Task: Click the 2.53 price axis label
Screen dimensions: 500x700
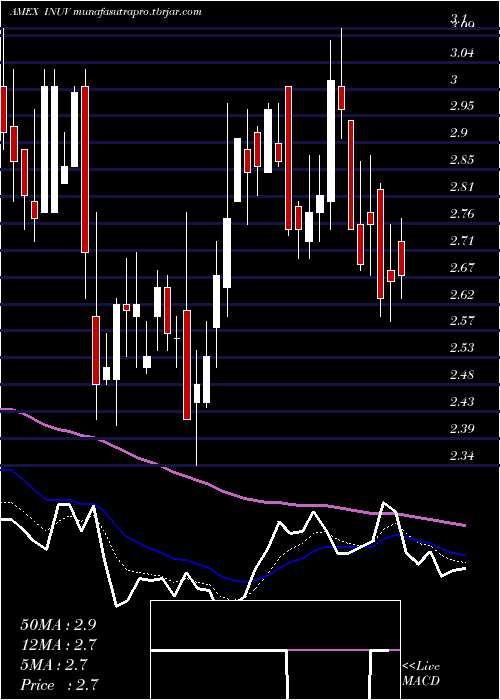Action: [462, 347]
